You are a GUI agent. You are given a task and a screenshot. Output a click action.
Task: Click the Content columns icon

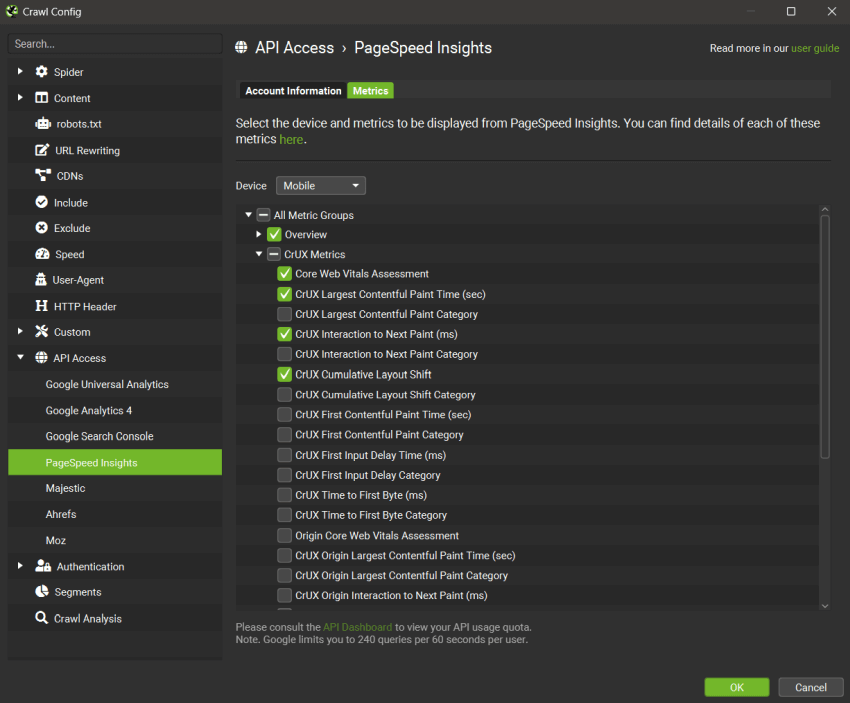point(41,98)
